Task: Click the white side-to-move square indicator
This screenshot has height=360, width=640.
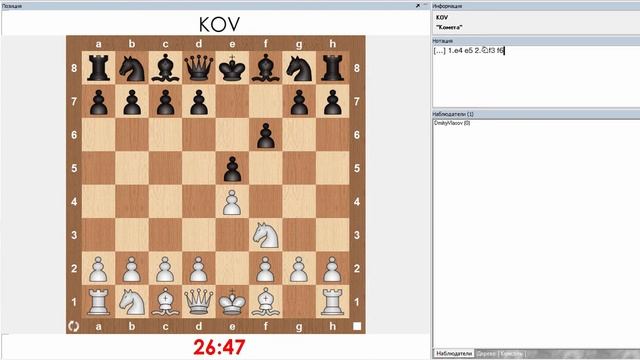Action: tap(357, 326)
